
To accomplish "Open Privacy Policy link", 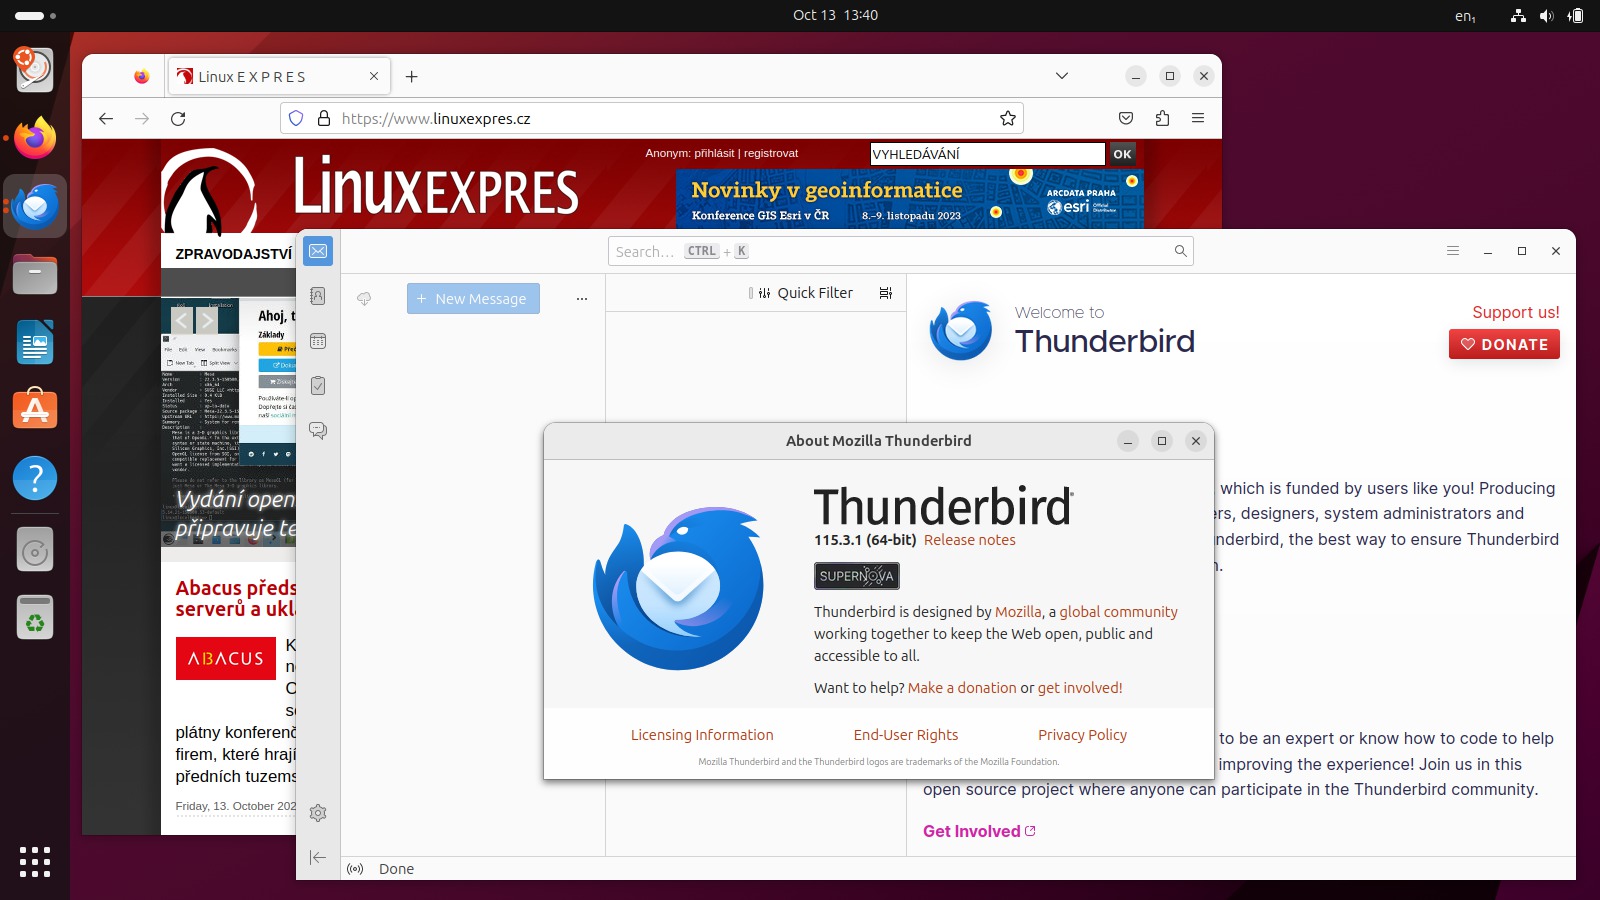I will 1082,735.
